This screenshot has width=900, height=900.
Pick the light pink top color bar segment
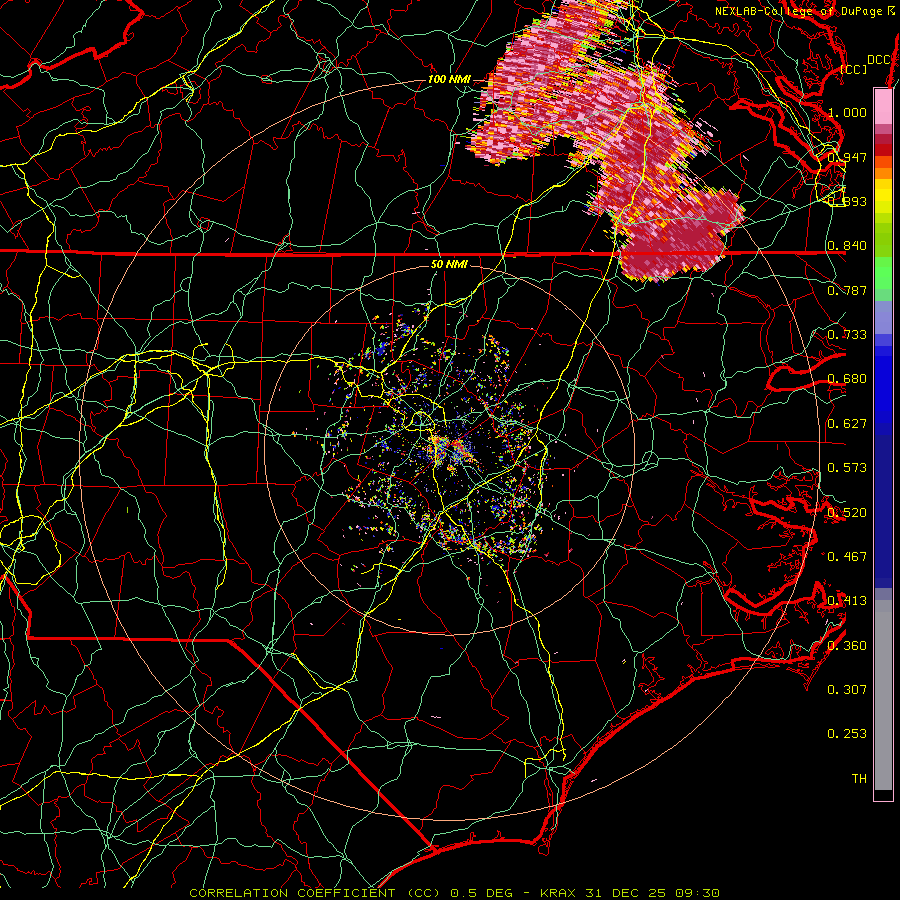(883, 106)
